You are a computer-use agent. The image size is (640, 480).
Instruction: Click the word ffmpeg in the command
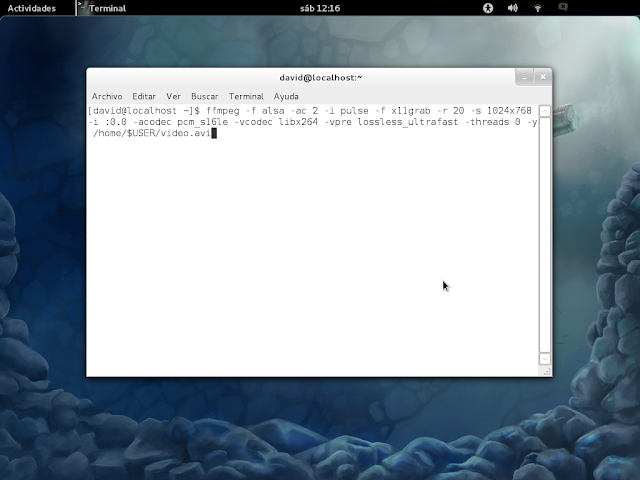(223, 111)
